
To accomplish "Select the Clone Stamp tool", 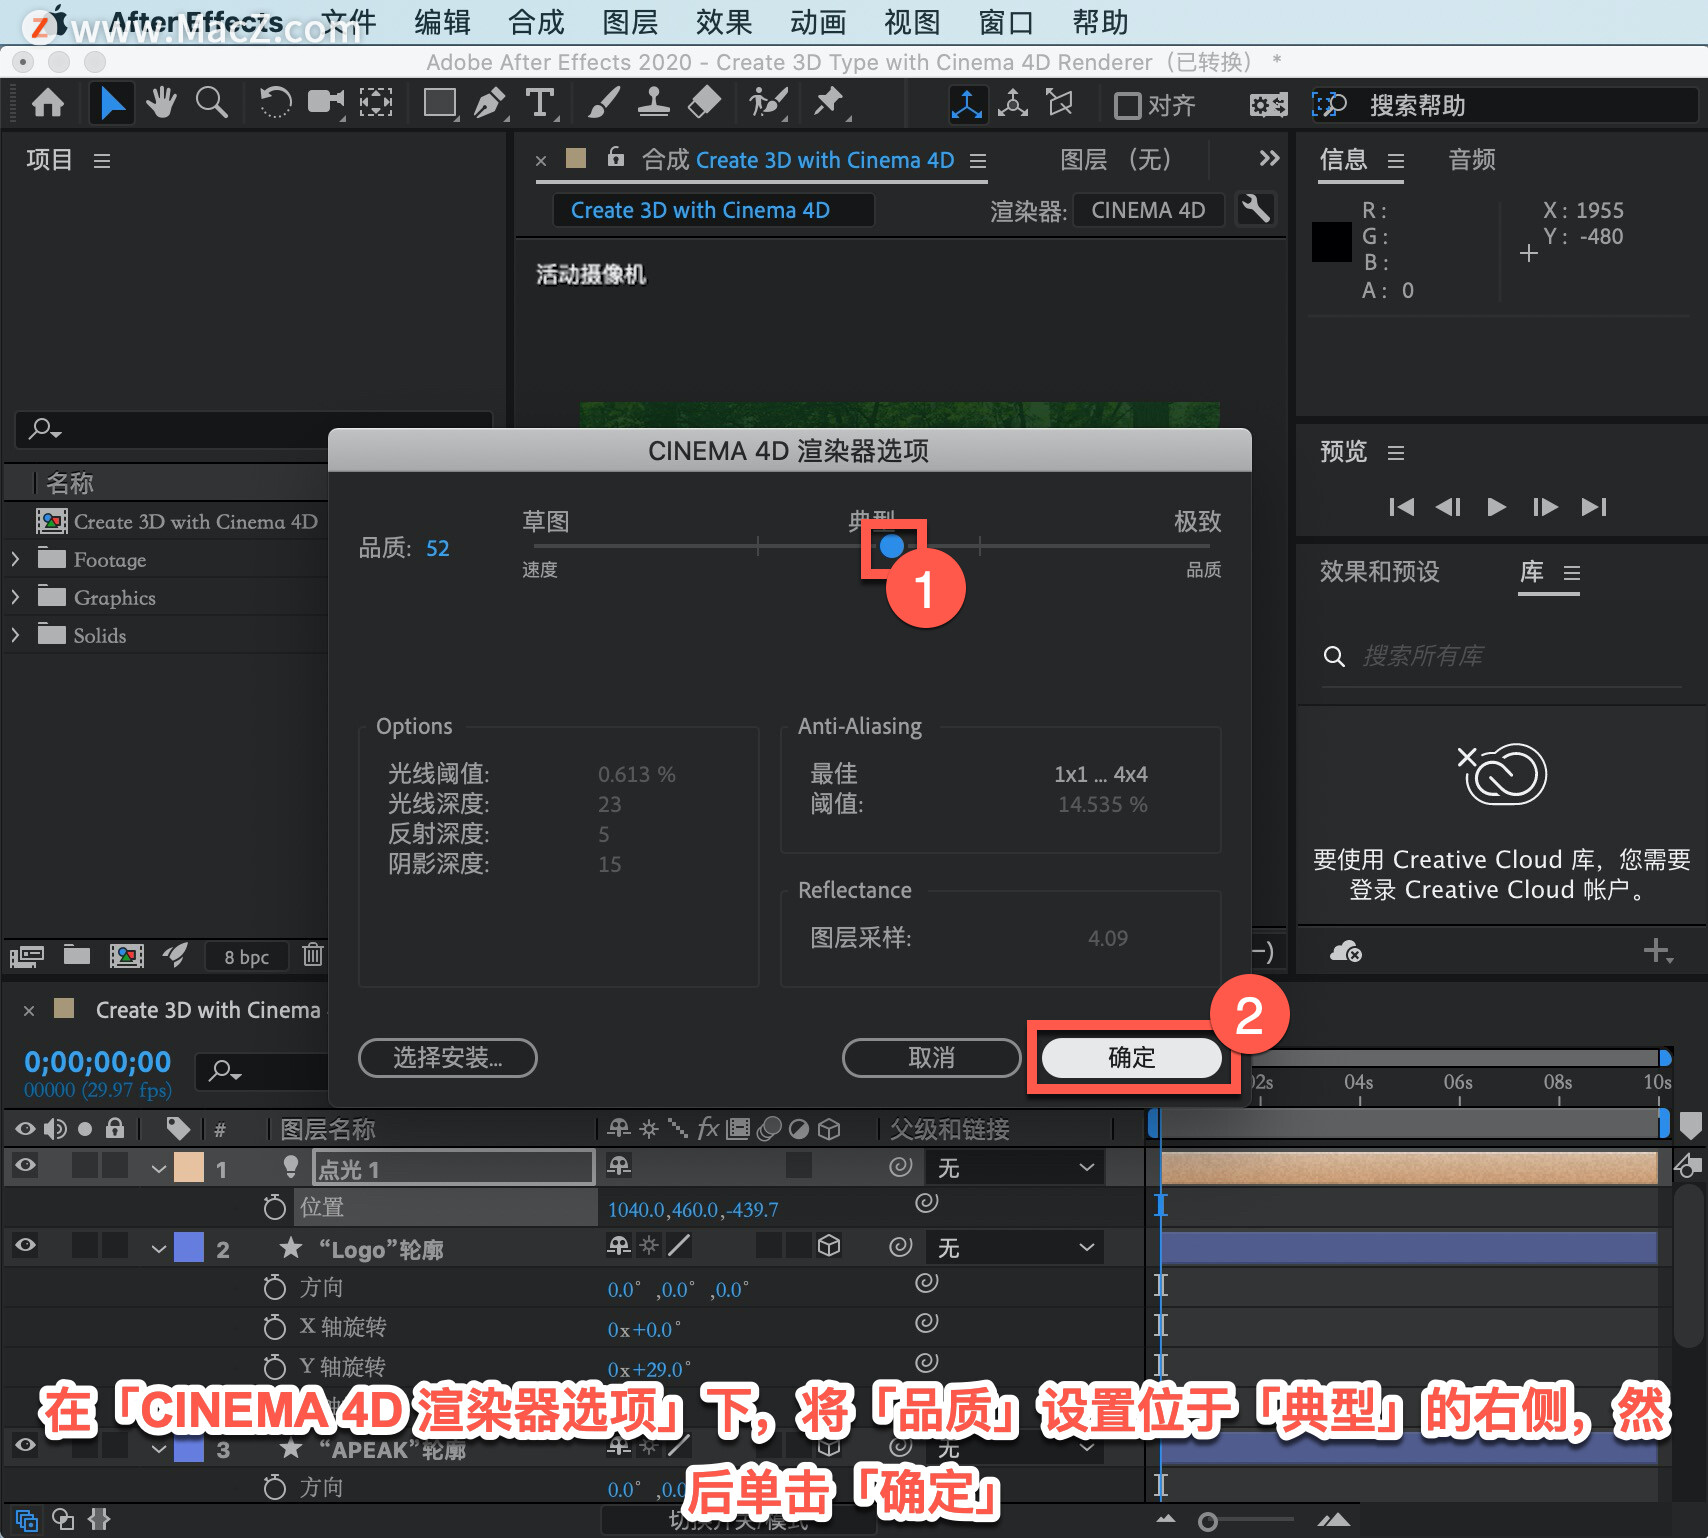I will (x=654, y=103).
